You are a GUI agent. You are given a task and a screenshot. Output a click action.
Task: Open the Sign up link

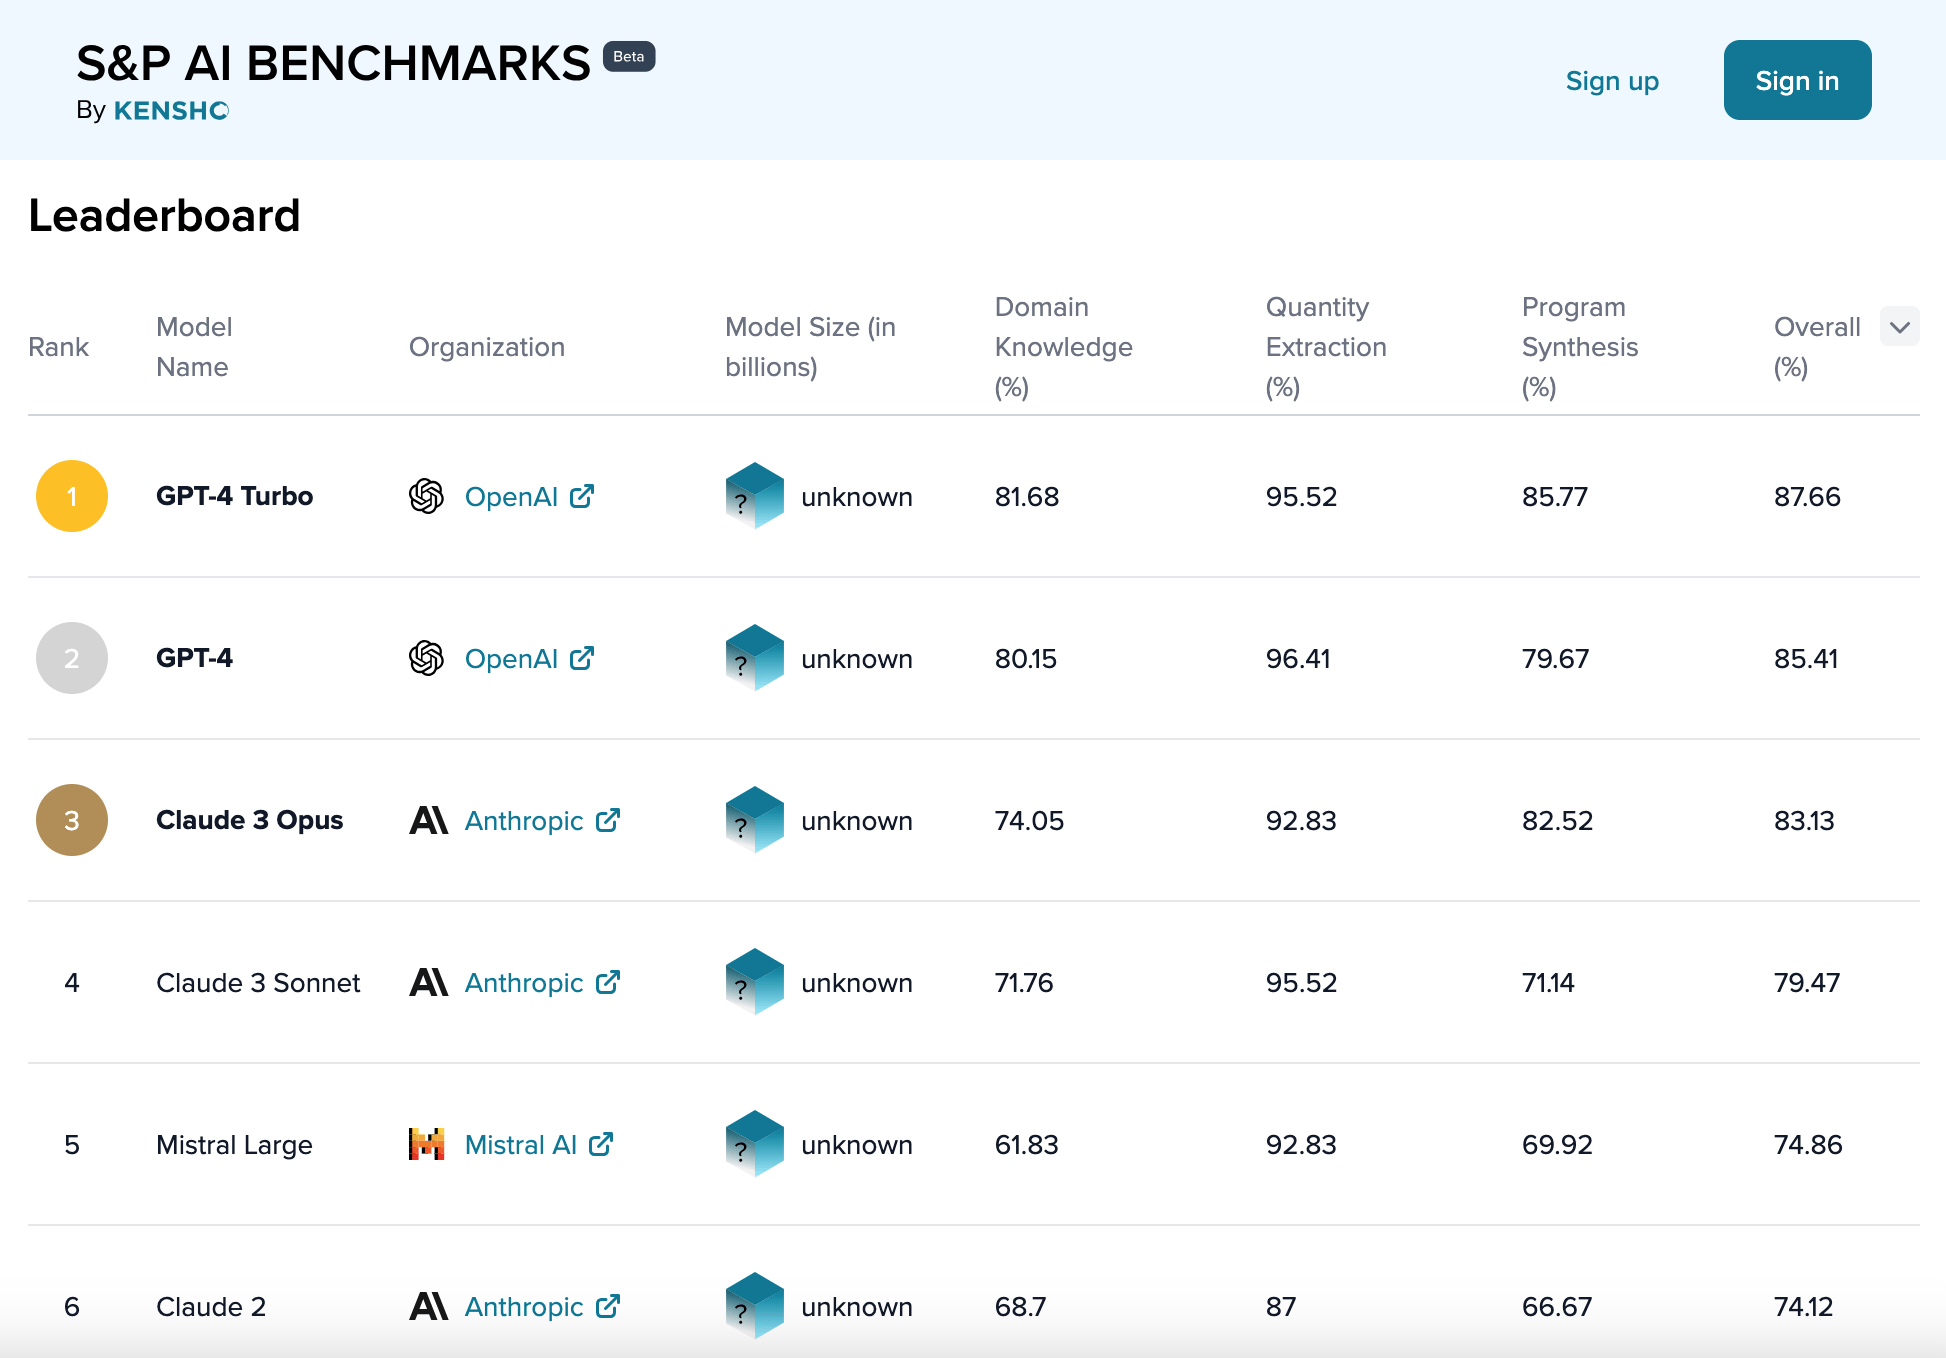1612,81
